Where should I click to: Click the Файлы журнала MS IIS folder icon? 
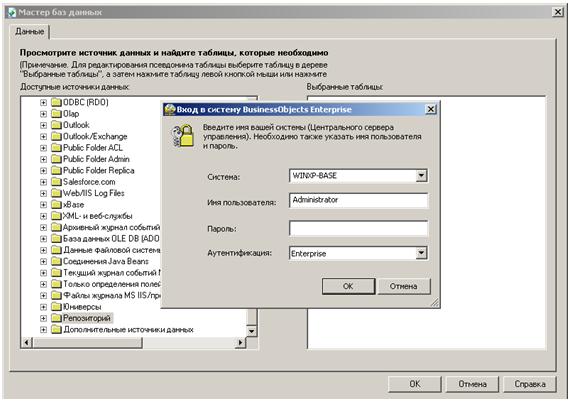pyautogui.click(x=56, y=295)
